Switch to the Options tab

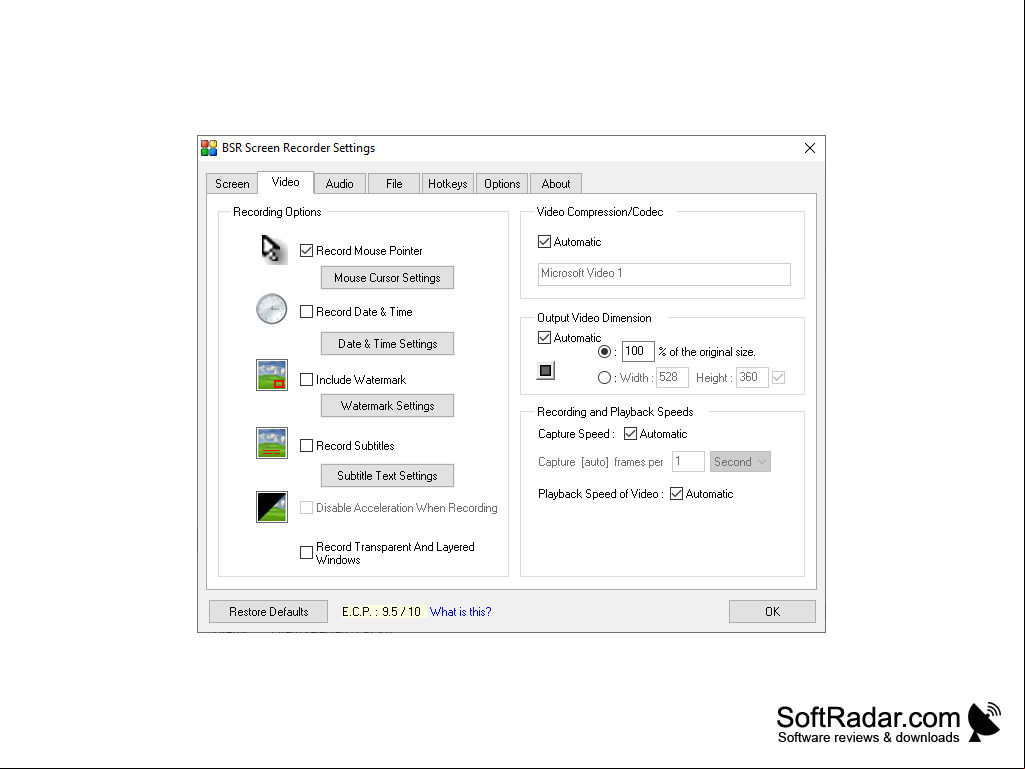pos(502,184)
